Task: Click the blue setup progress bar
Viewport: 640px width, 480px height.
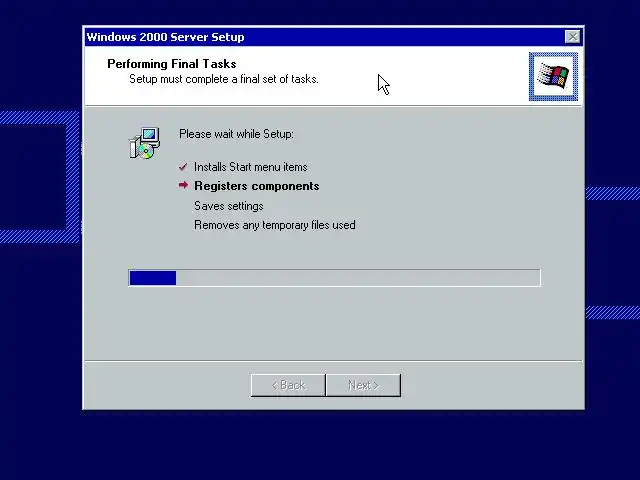Action: point(334,278)
